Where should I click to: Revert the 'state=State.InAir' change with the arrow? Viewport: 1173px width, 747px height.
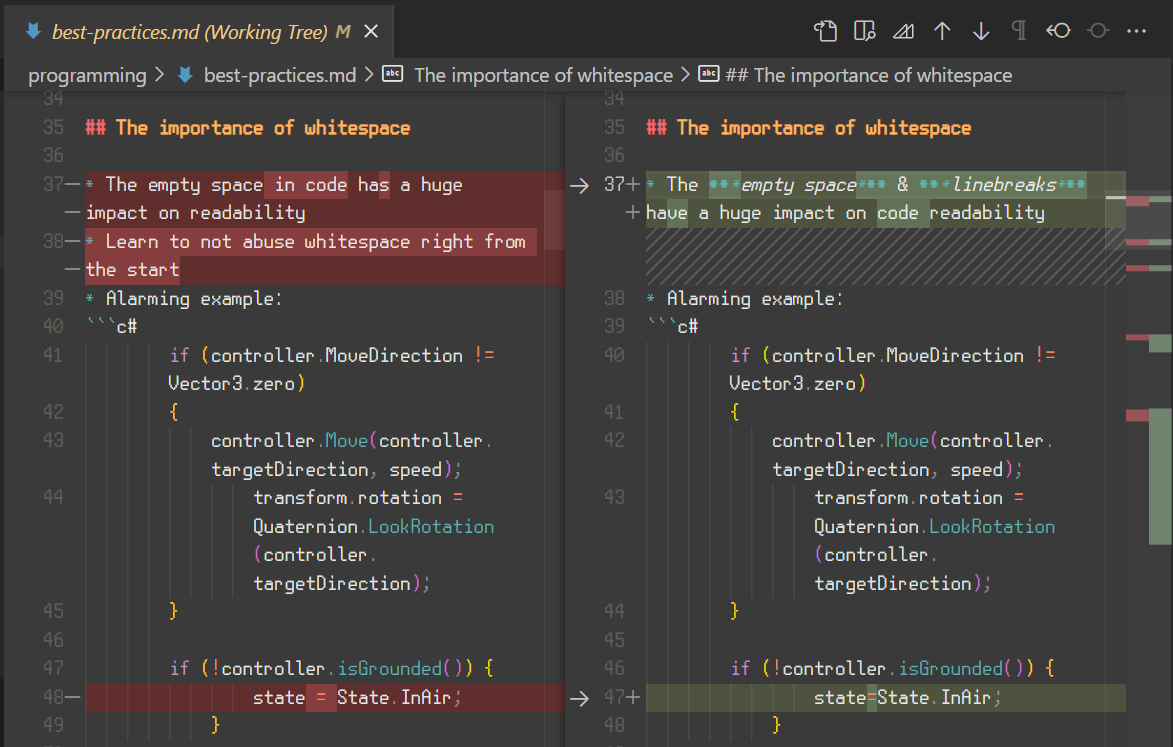point(579,698)
